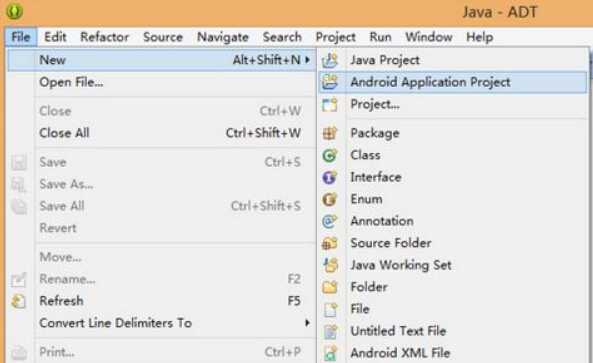Expand Convert Line Delimiters To submenu
593x363 pixels.
307,323
